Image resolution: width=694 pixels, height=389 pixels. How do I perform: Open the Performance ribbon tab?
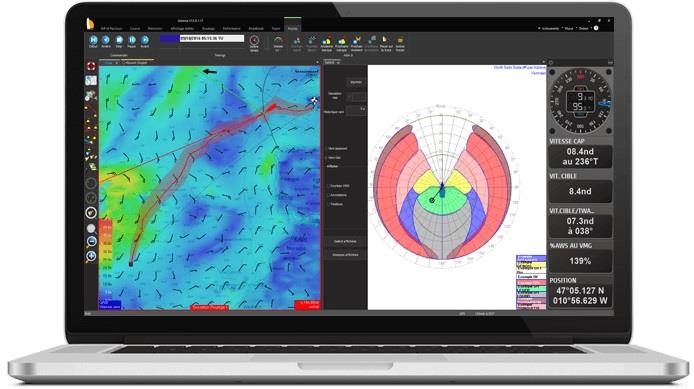(x=231, y=28)
